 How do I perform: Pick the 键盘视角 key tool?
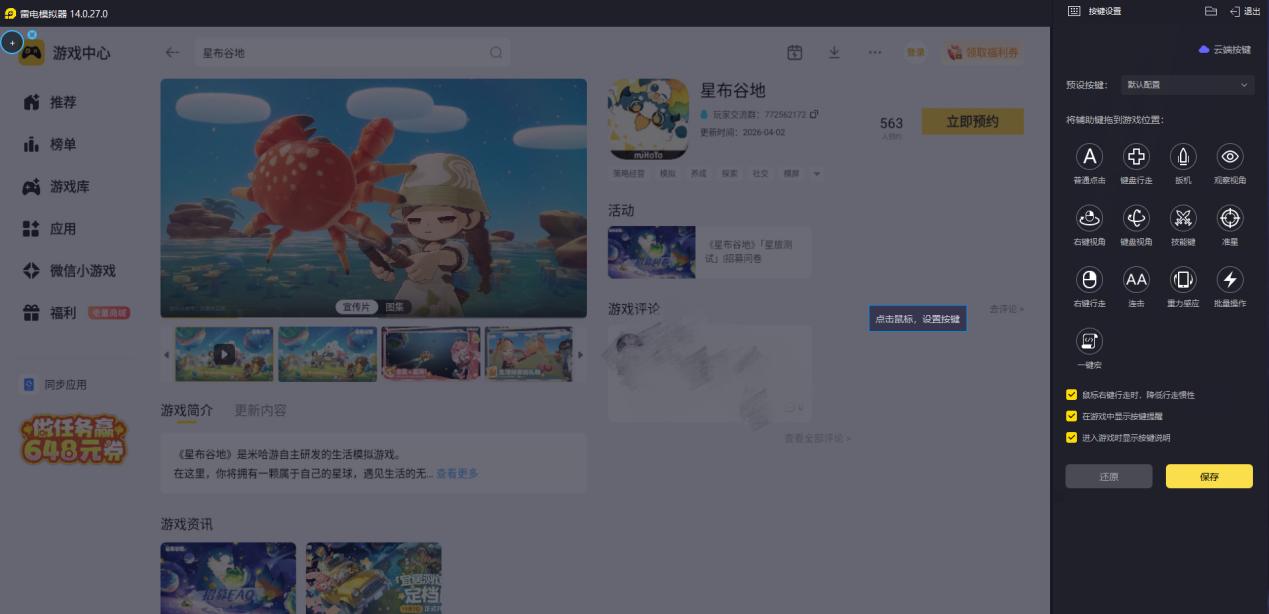coord(1136,218)
